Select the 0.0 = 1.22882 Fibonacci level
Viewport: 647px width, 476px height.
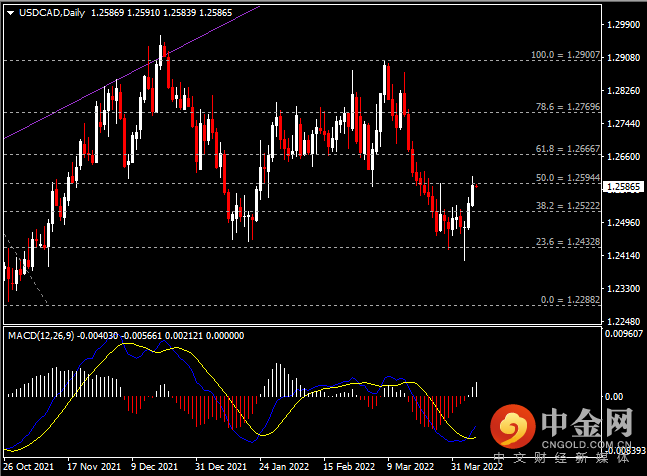click(570, 299)
